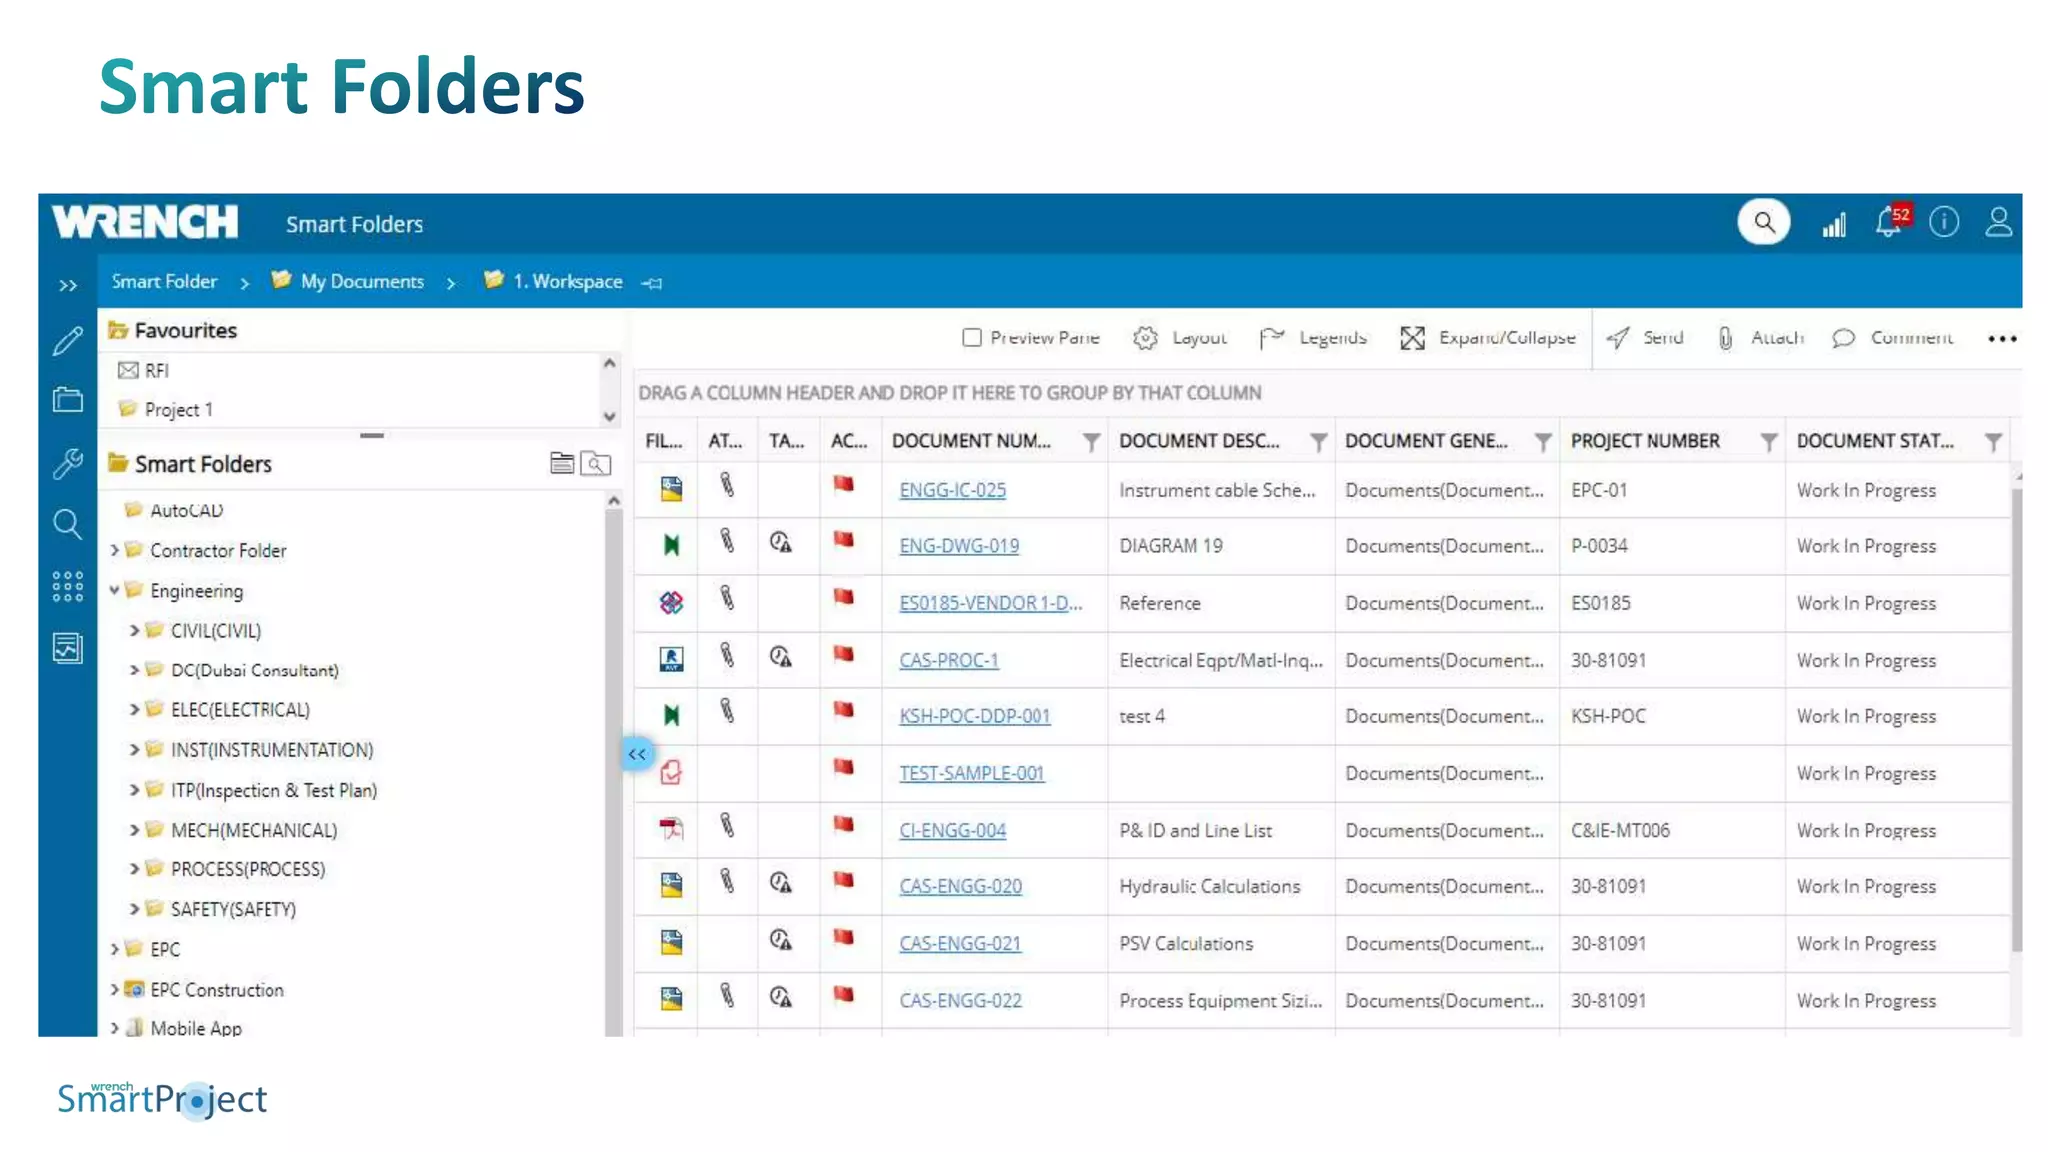Open the three-dot more options menu

[2002, 339]
